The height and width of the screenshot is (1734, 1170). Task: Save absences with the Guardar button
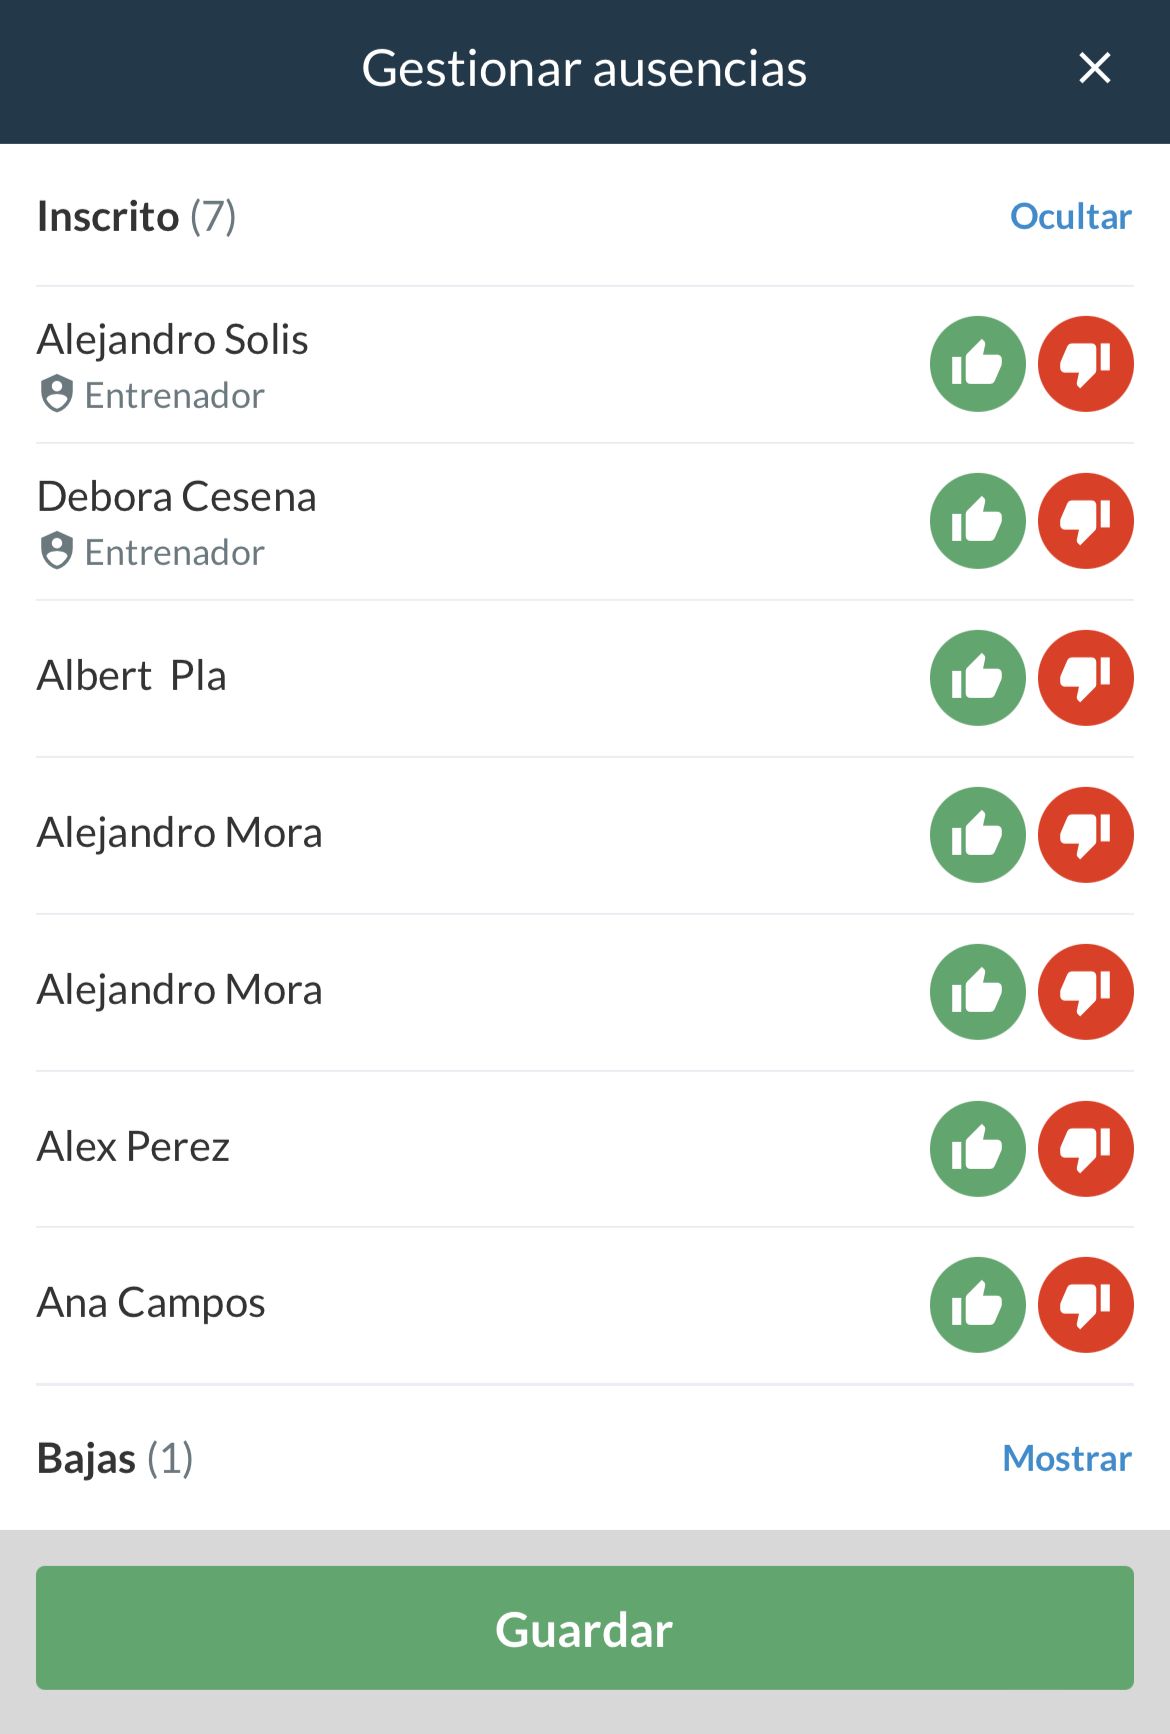(584, 1628)
